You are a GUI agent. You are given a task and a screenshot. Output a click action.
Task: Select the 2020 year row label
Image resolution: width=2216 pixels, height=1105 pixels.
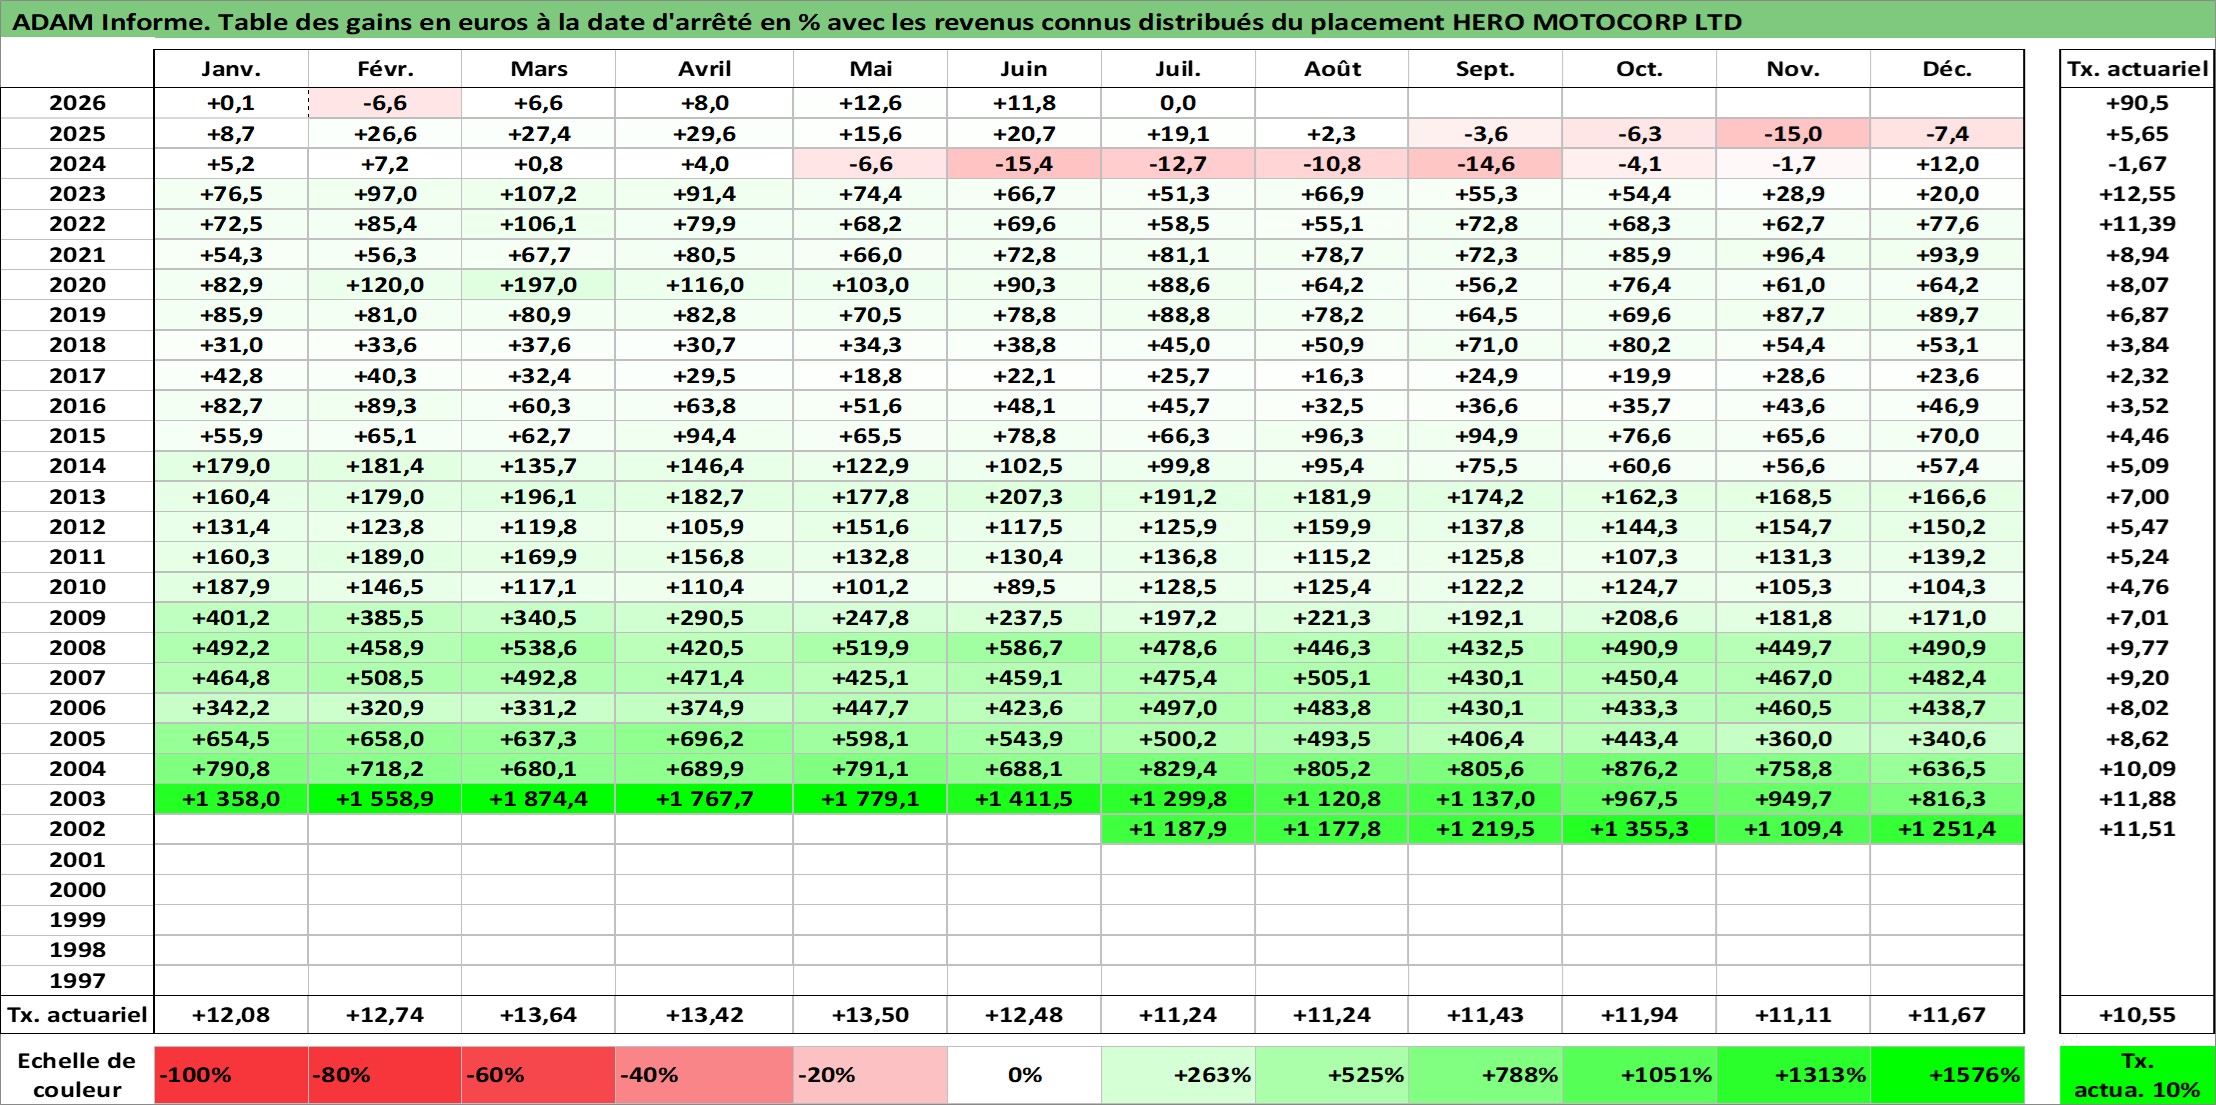[77, 285]
